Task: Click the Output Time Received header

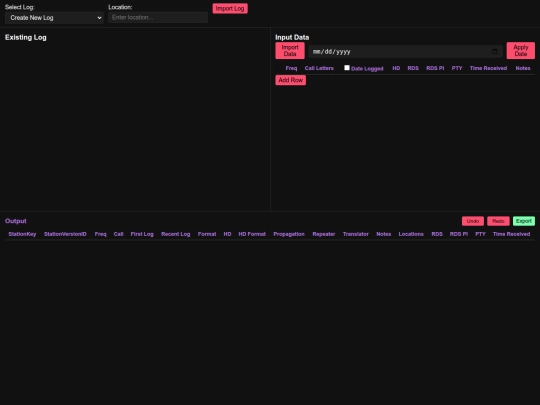Action: click(x=511, y=234)
